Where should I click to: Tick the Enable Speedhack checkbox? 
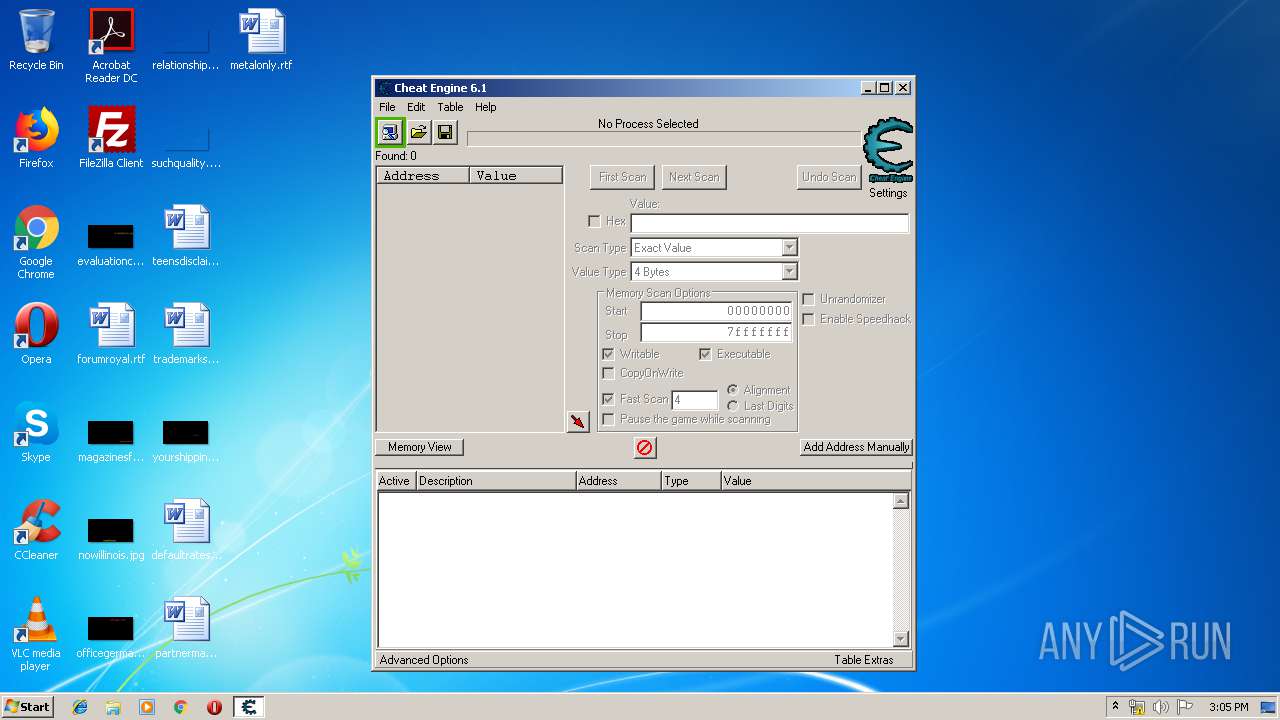tap(808, 319)
